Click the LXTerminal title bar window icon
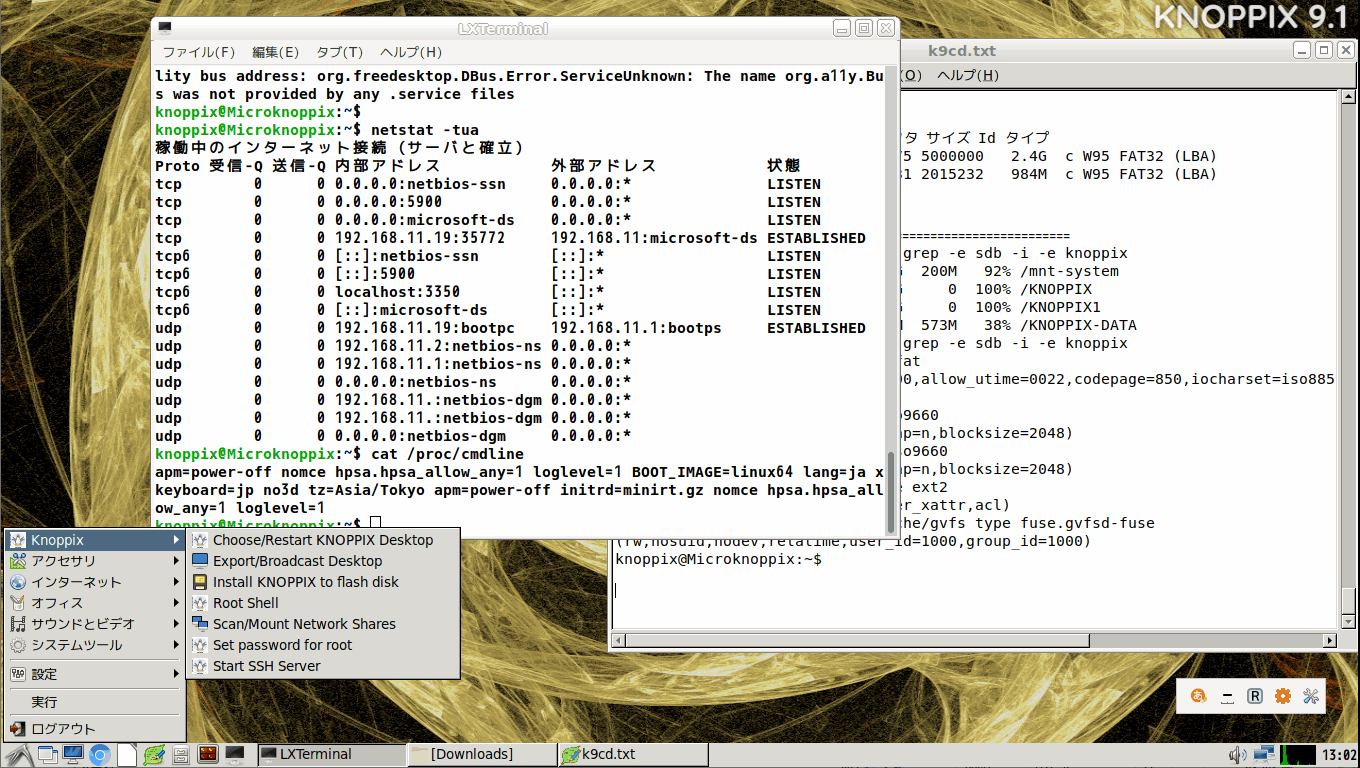Screen dimensions: 1360x768 pos(165,28)
